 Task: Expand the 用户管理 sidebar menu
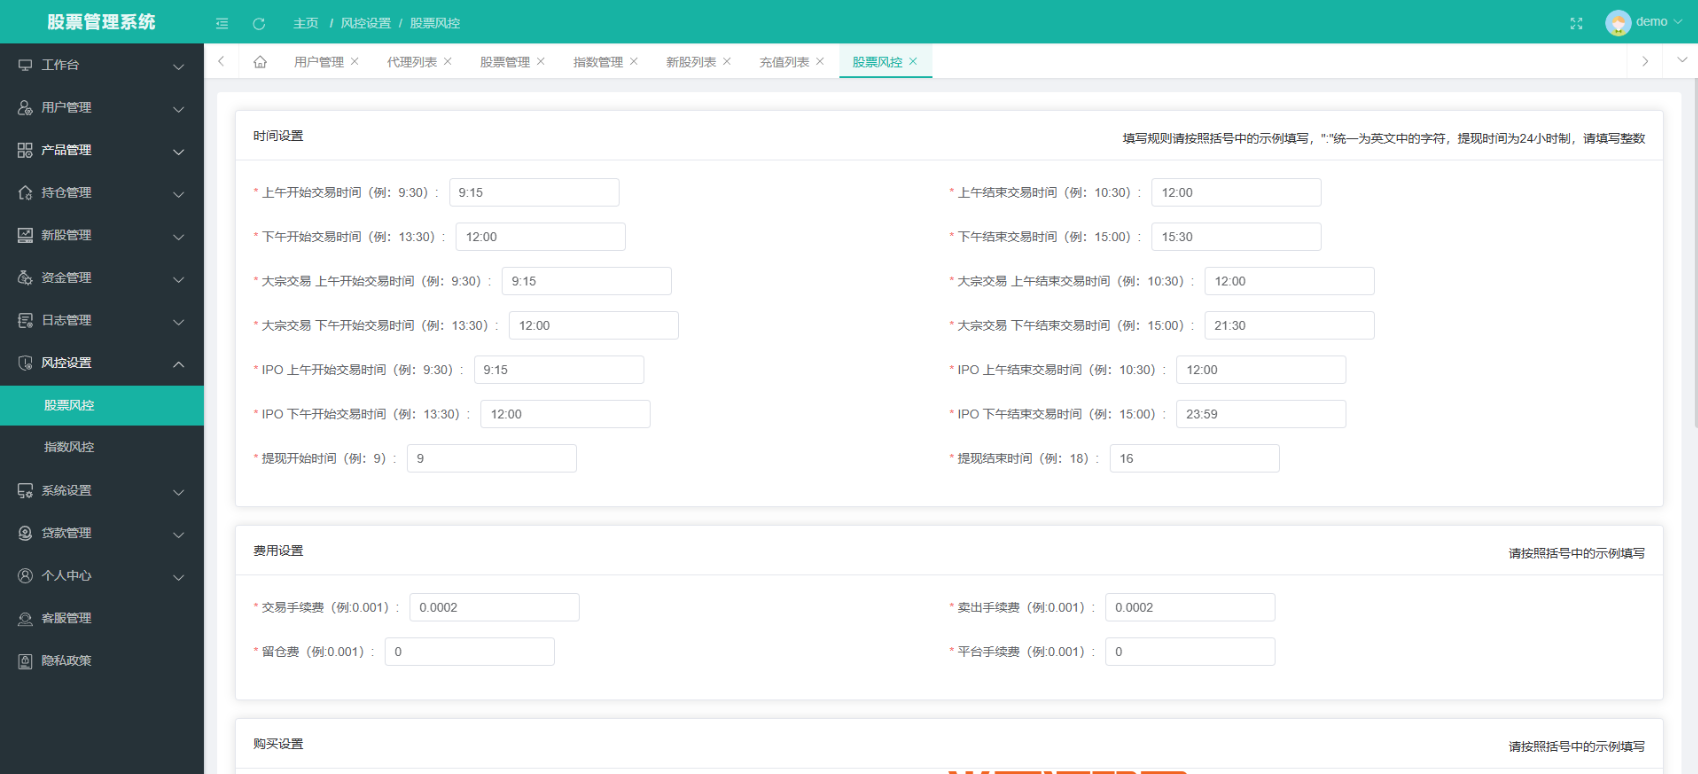pos(101,108)
